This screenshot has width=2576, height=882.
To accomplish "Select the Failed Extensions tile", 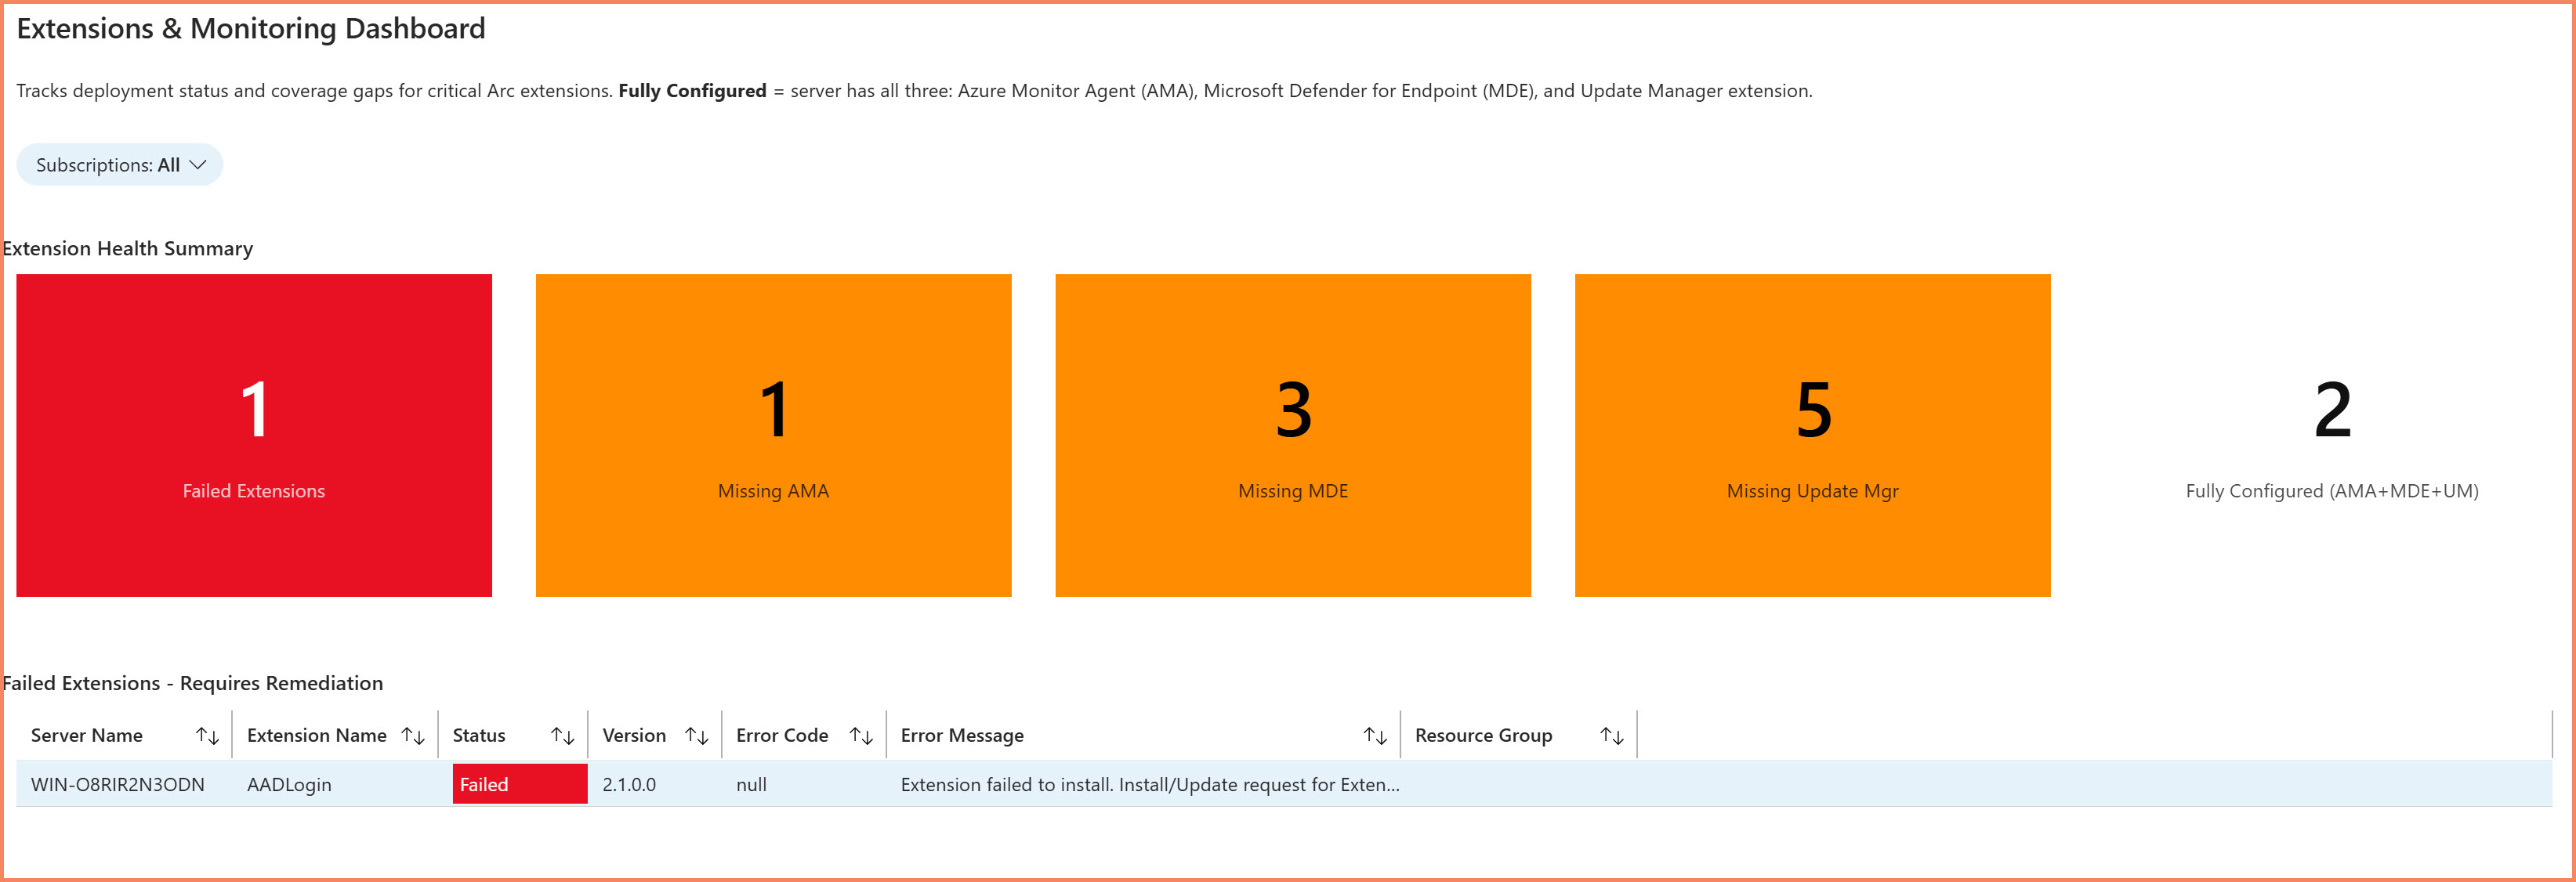I will (x=254, y=435).
